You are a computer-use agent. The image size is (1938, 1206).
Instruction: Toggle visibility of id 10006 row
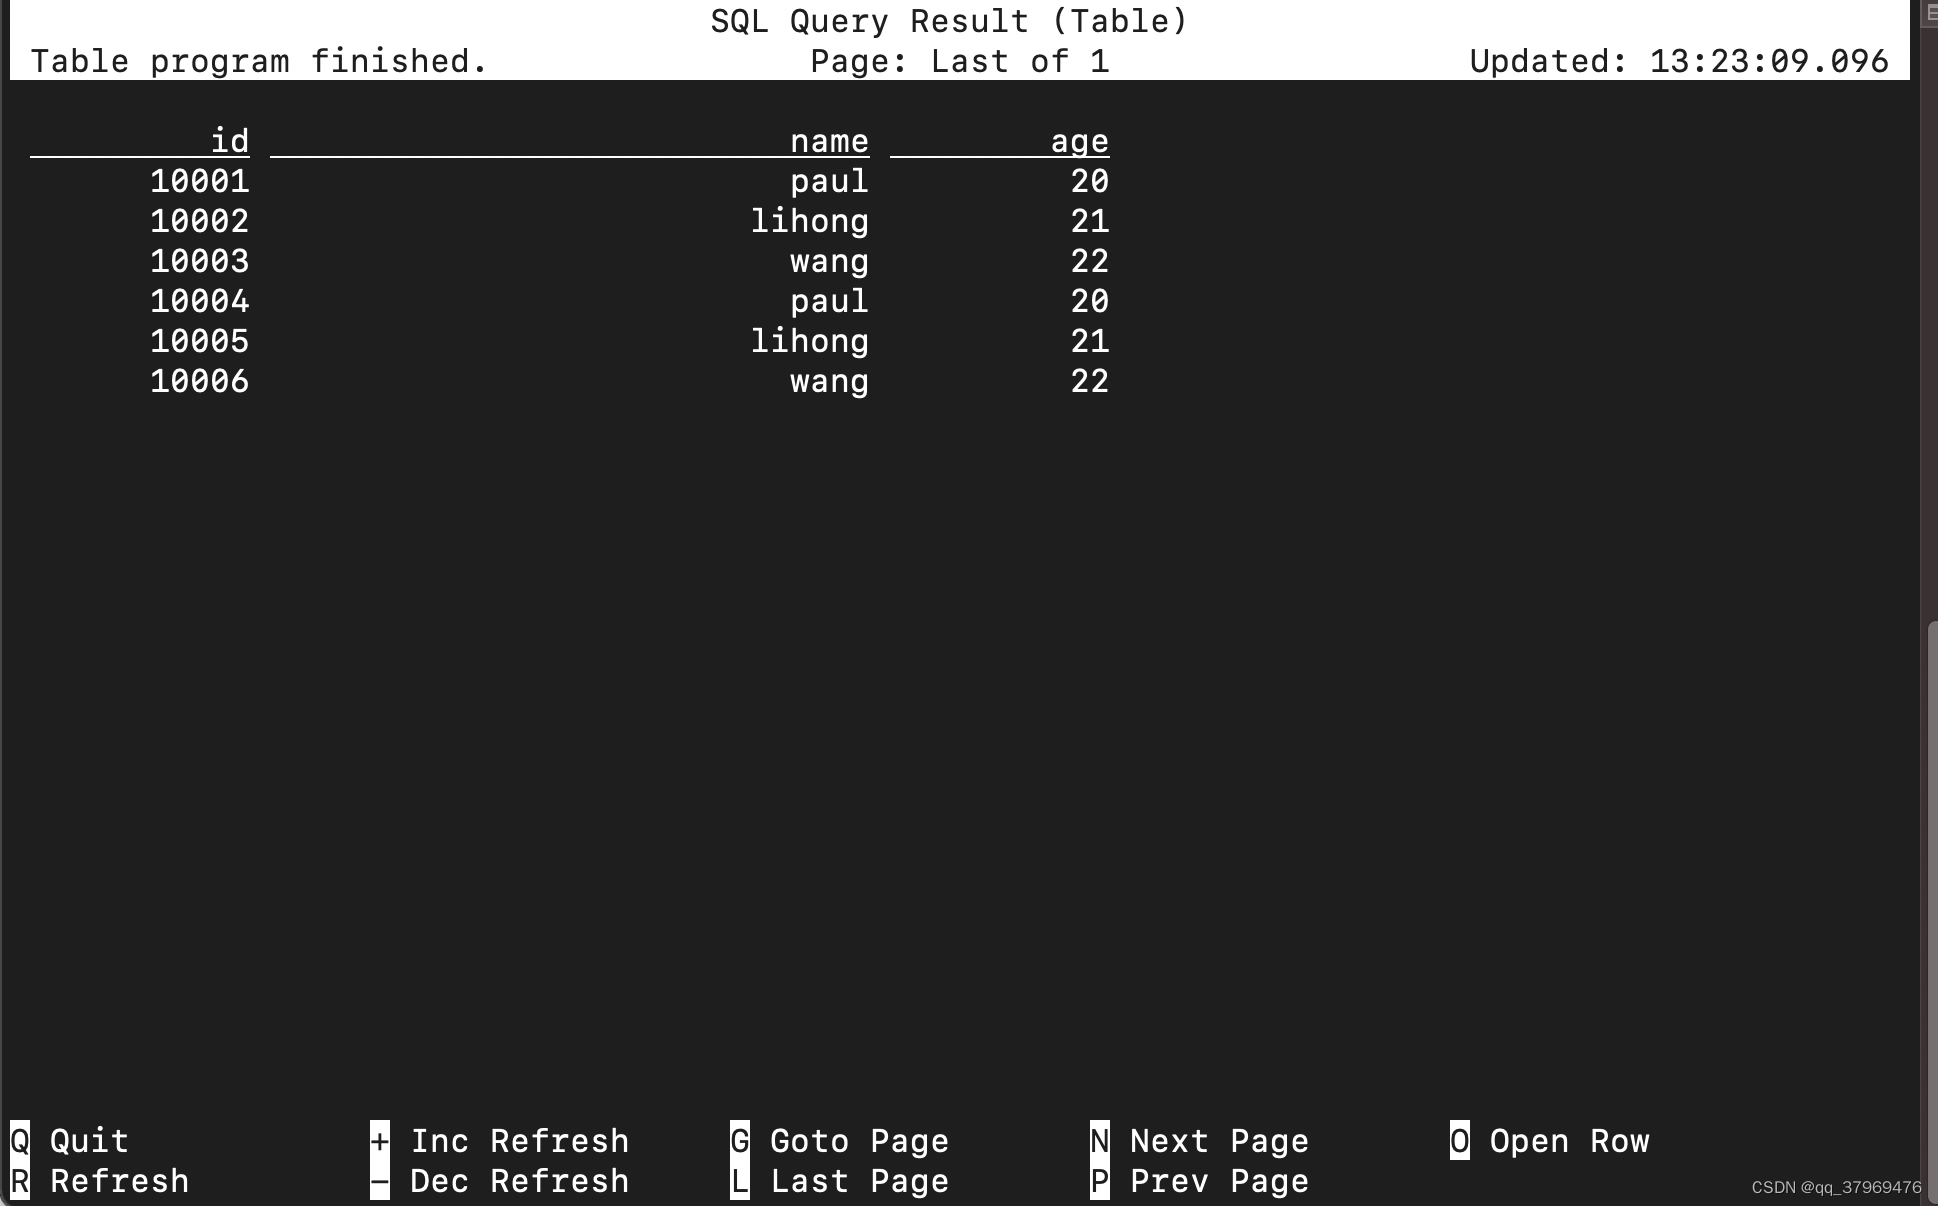click(200, 382)
